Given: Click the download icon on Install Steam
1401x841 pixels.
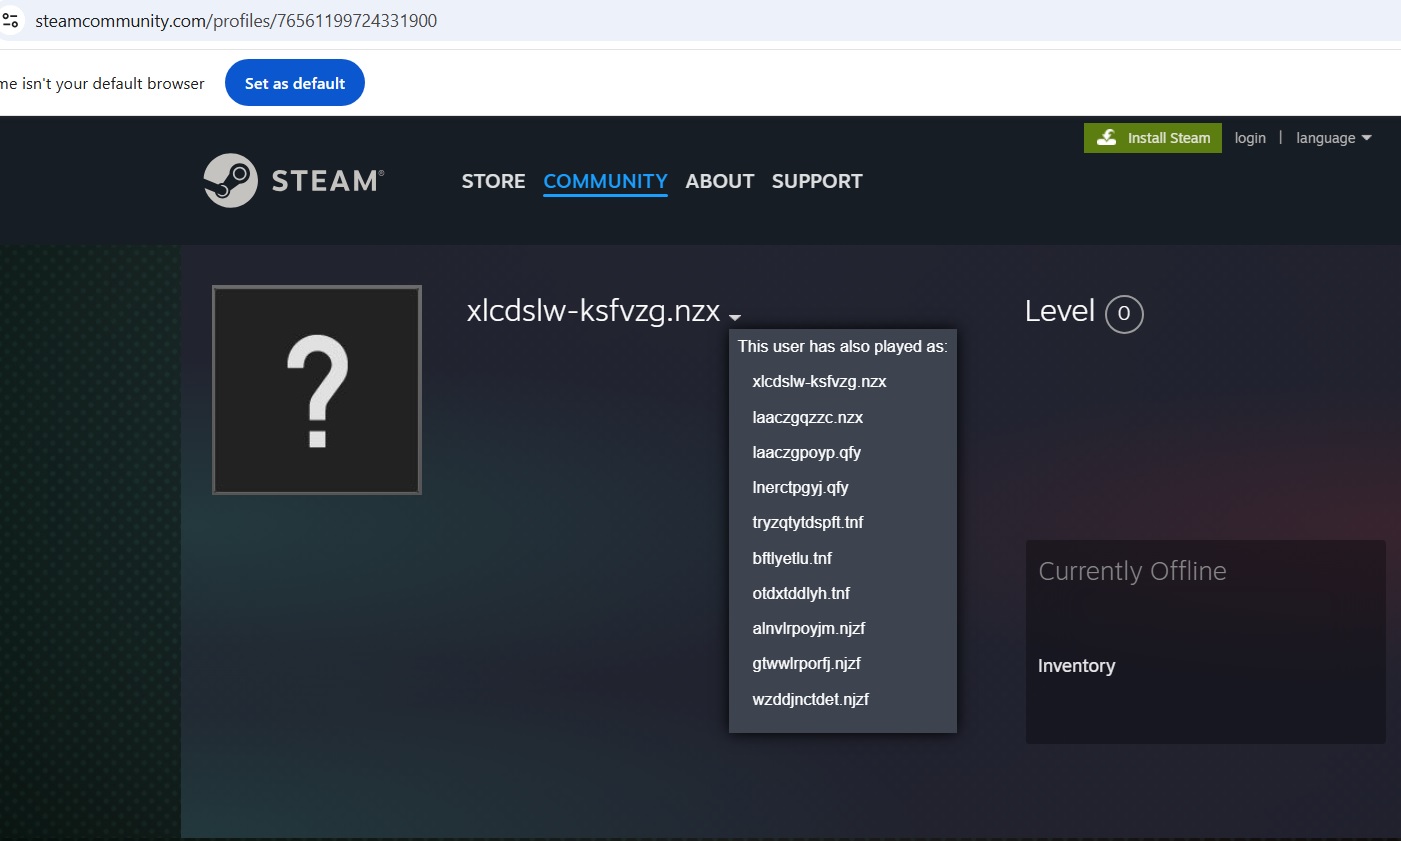Looking at the screenshot, I should (x=1107, y=138).
